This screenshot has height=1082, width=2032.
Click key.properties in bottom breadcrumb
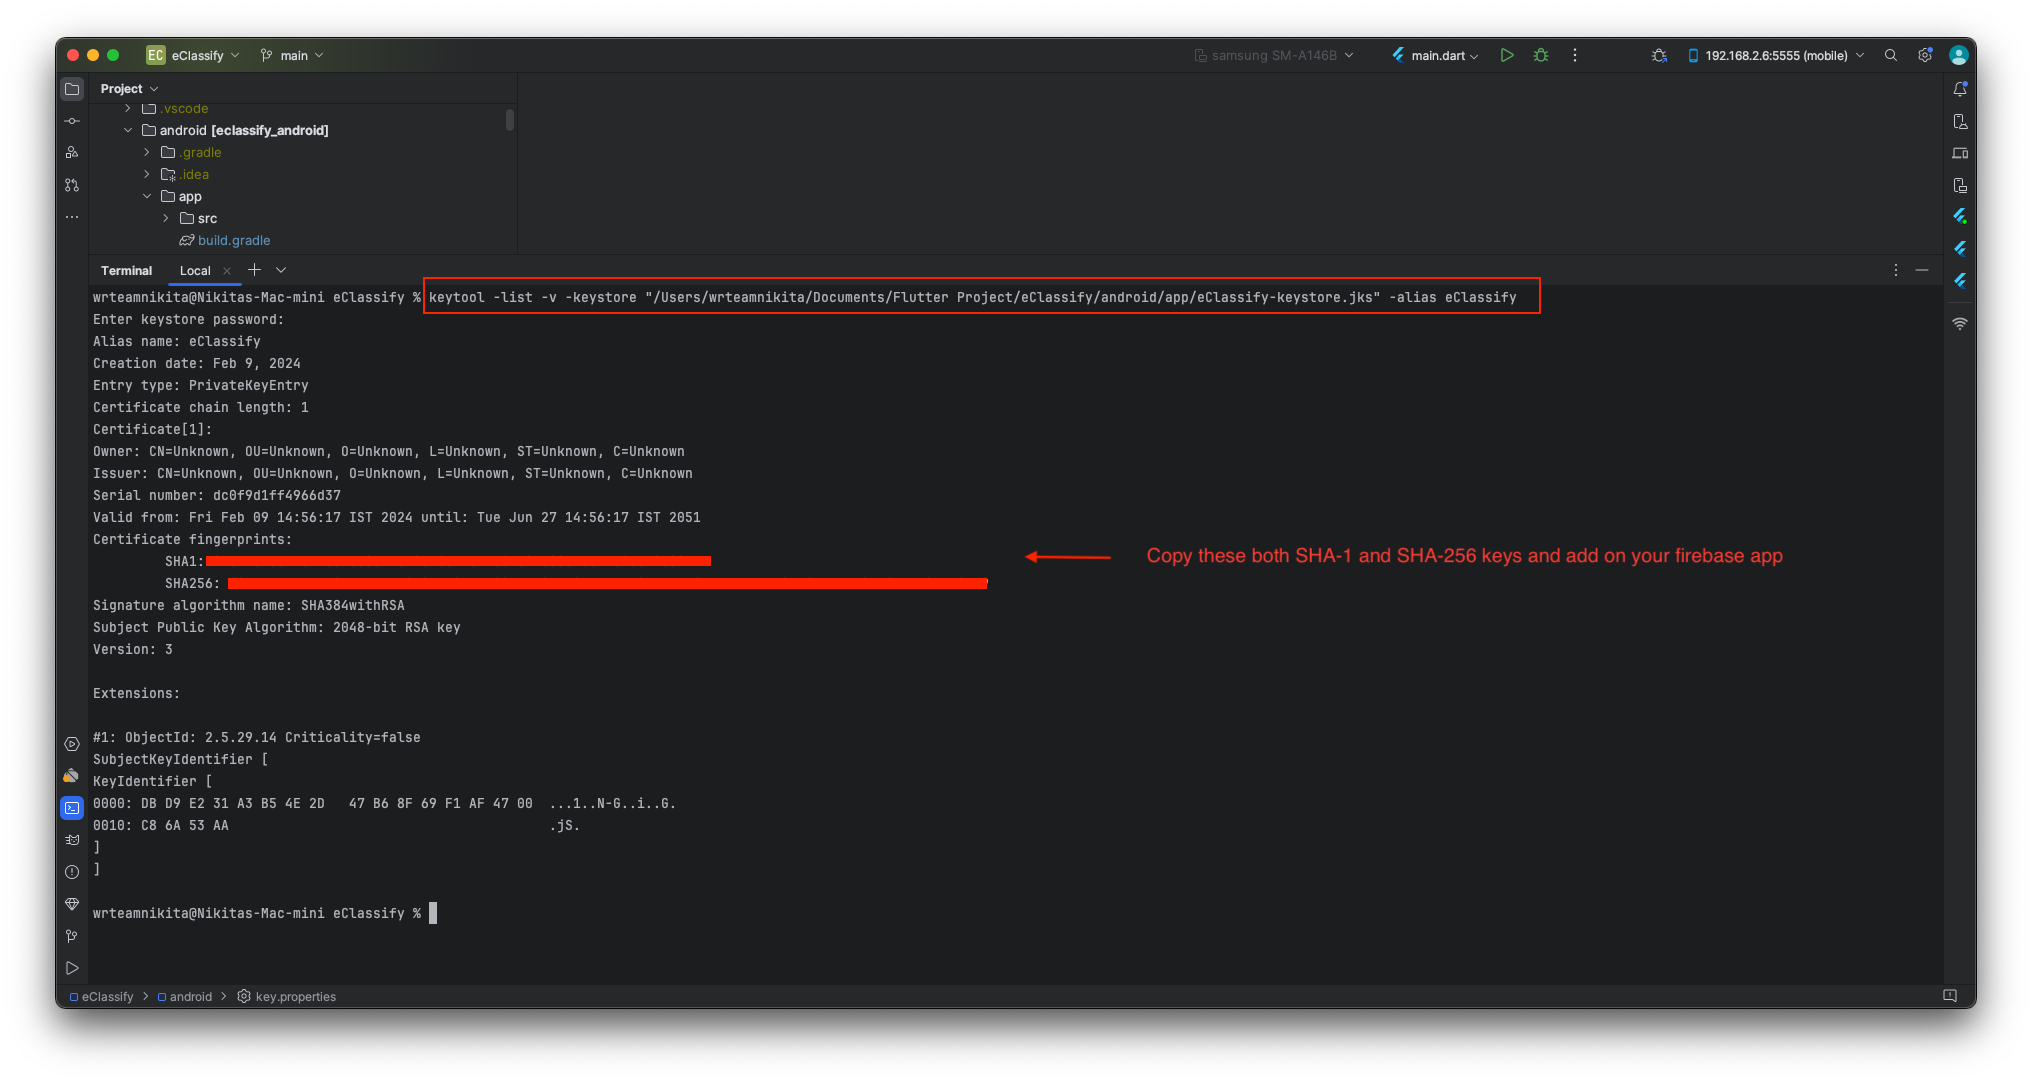tap(295, 996)
